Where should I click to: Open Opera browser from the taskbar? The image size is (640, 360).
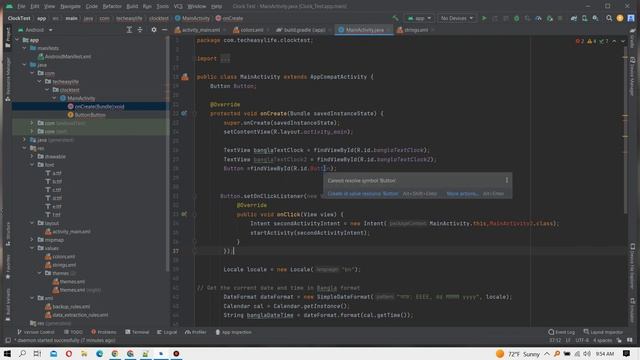click(x=69, y=353)
